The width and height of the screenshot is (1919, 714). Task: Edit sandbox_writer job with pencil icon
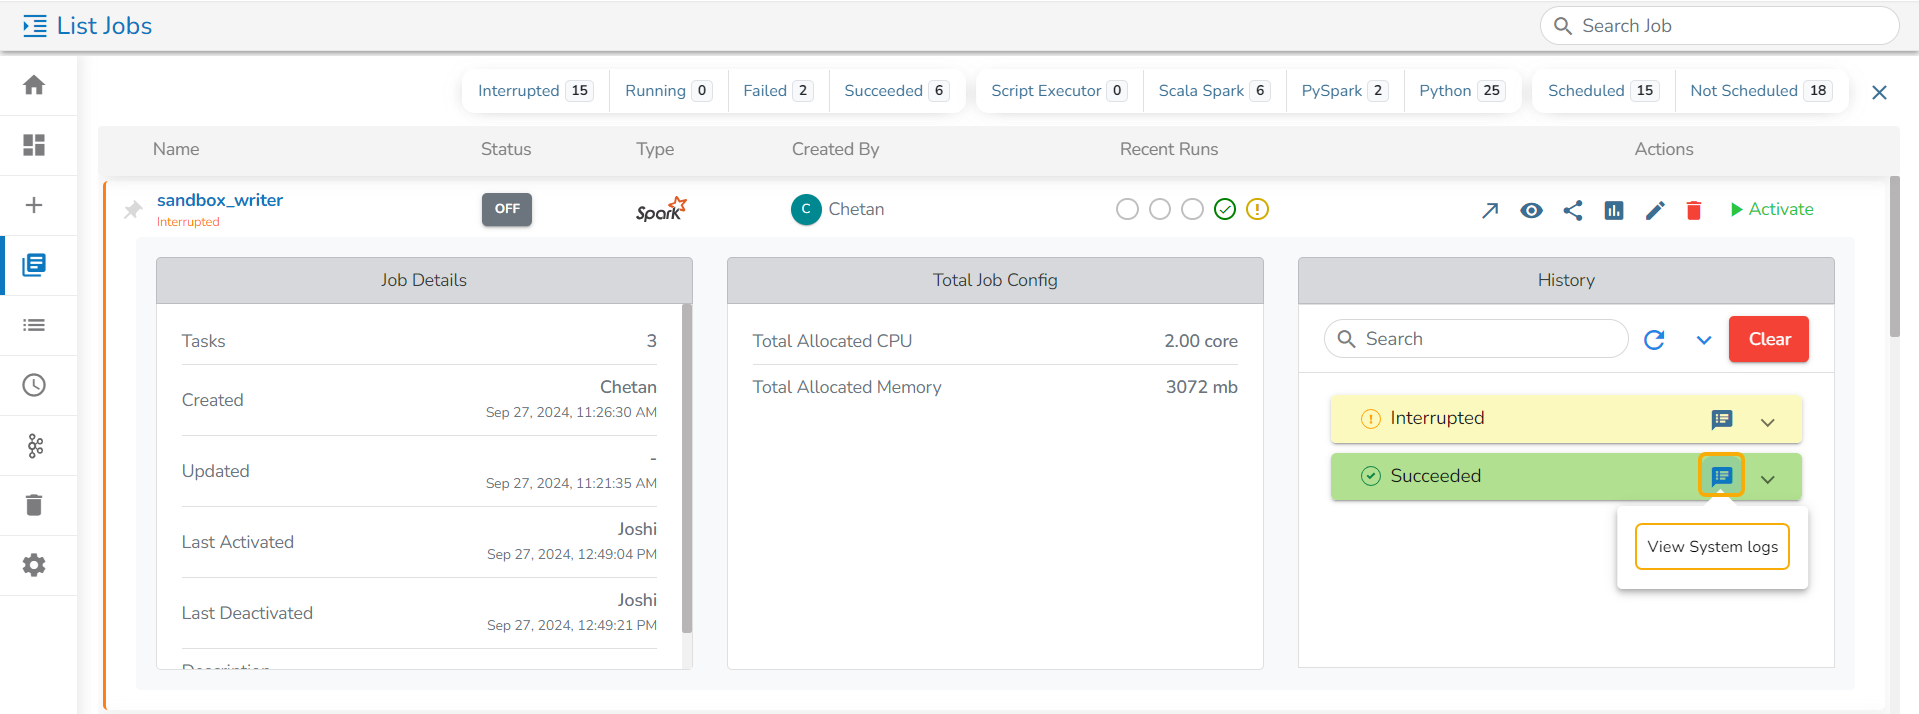click(1655, 210)
